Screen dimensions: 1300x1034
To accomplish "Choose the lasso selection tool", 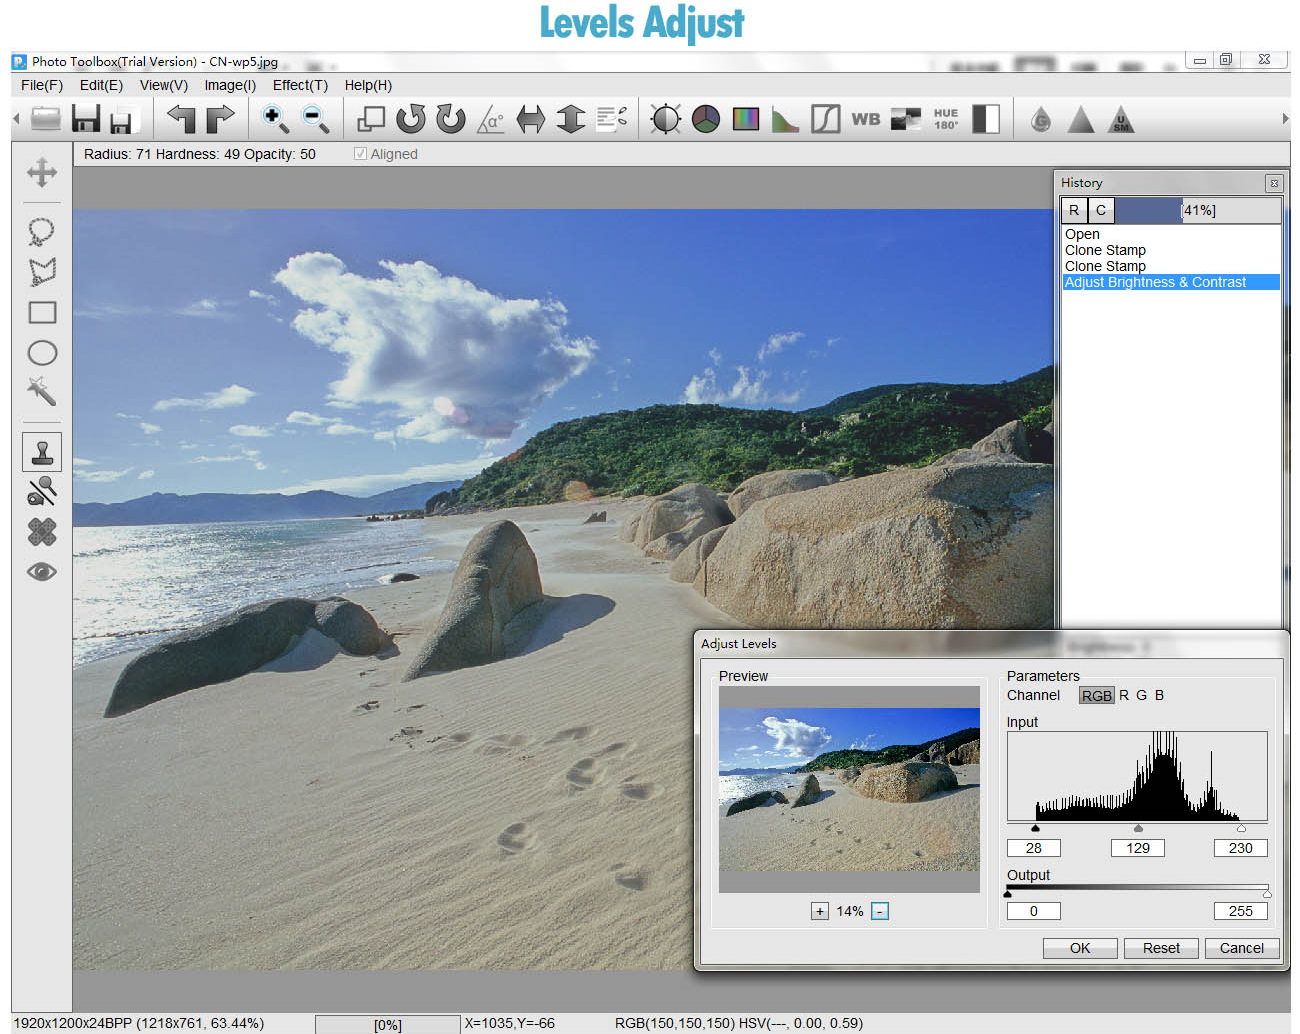I will point(42,232).
